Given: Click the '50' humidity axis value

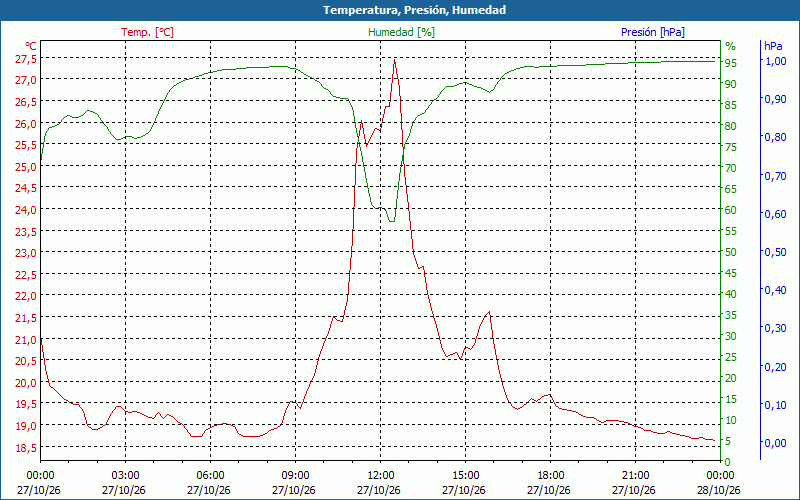Looking at the screenshot, I should coord(731,252).
